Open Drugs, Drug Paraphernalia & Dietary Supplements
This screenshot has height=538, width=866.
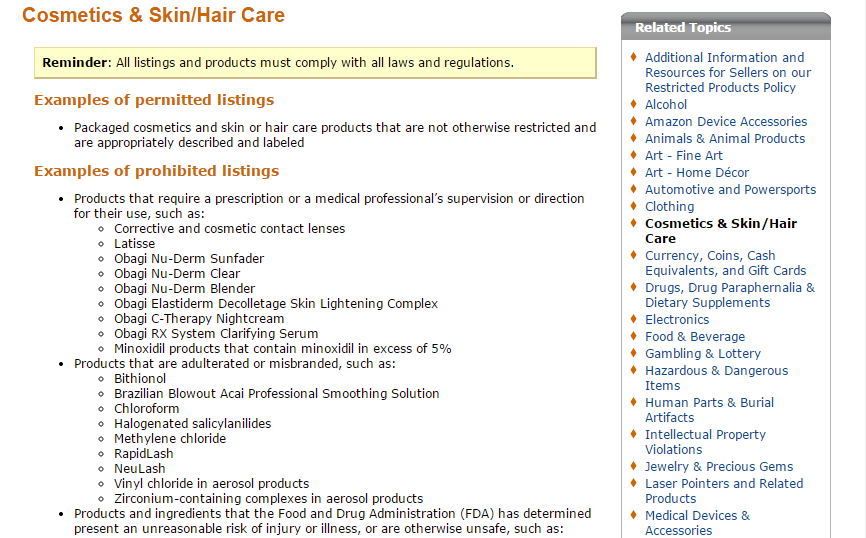pos(730,295)
